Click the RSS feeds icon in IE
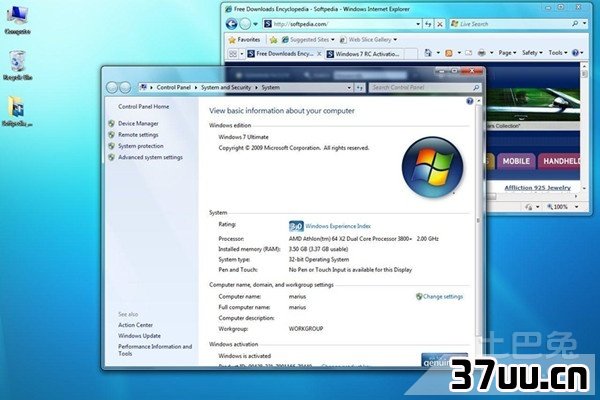The width and height of the screenshot is (600, 400). (449, 53)
